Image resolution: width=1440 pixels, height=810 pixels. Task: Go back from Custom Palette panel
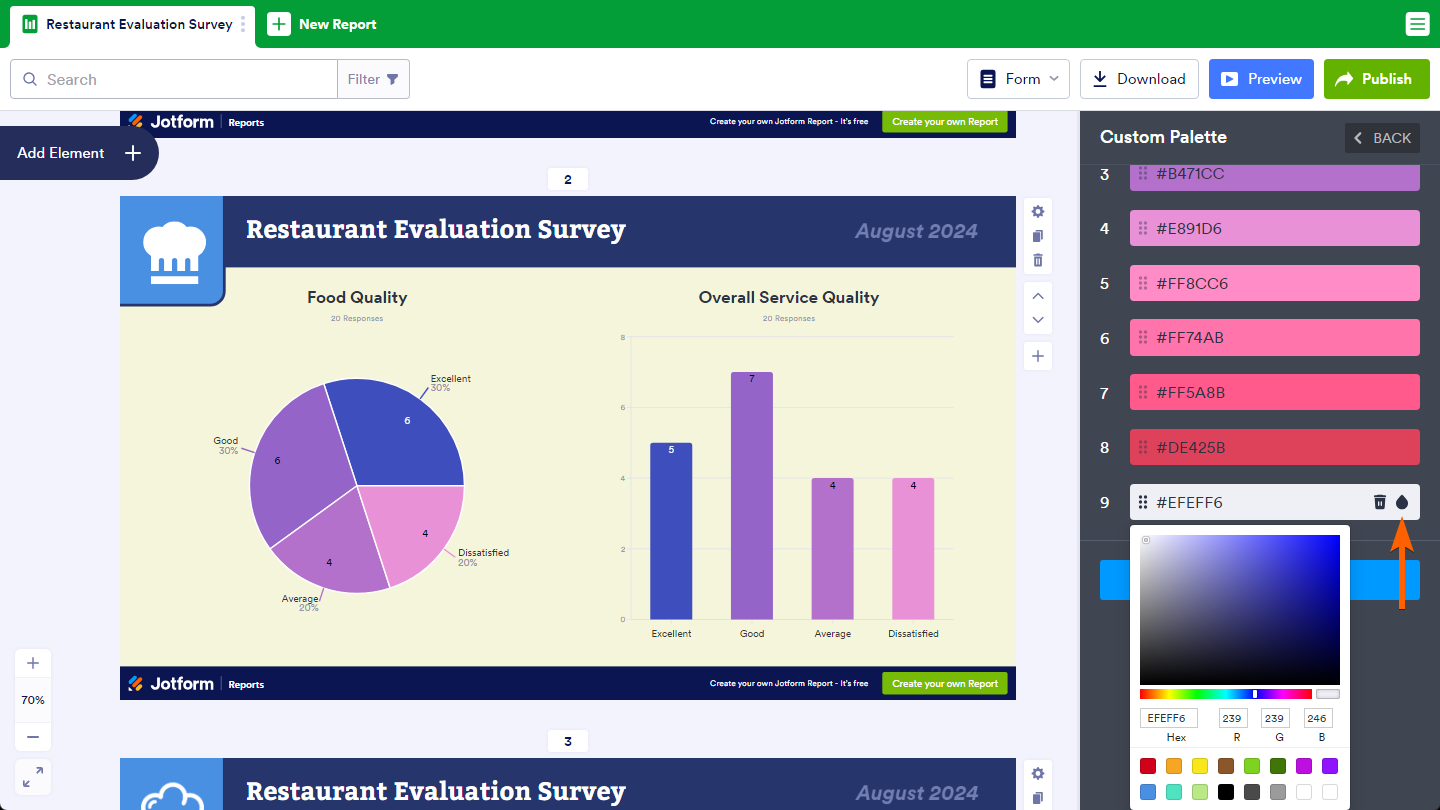point(1382,138)
